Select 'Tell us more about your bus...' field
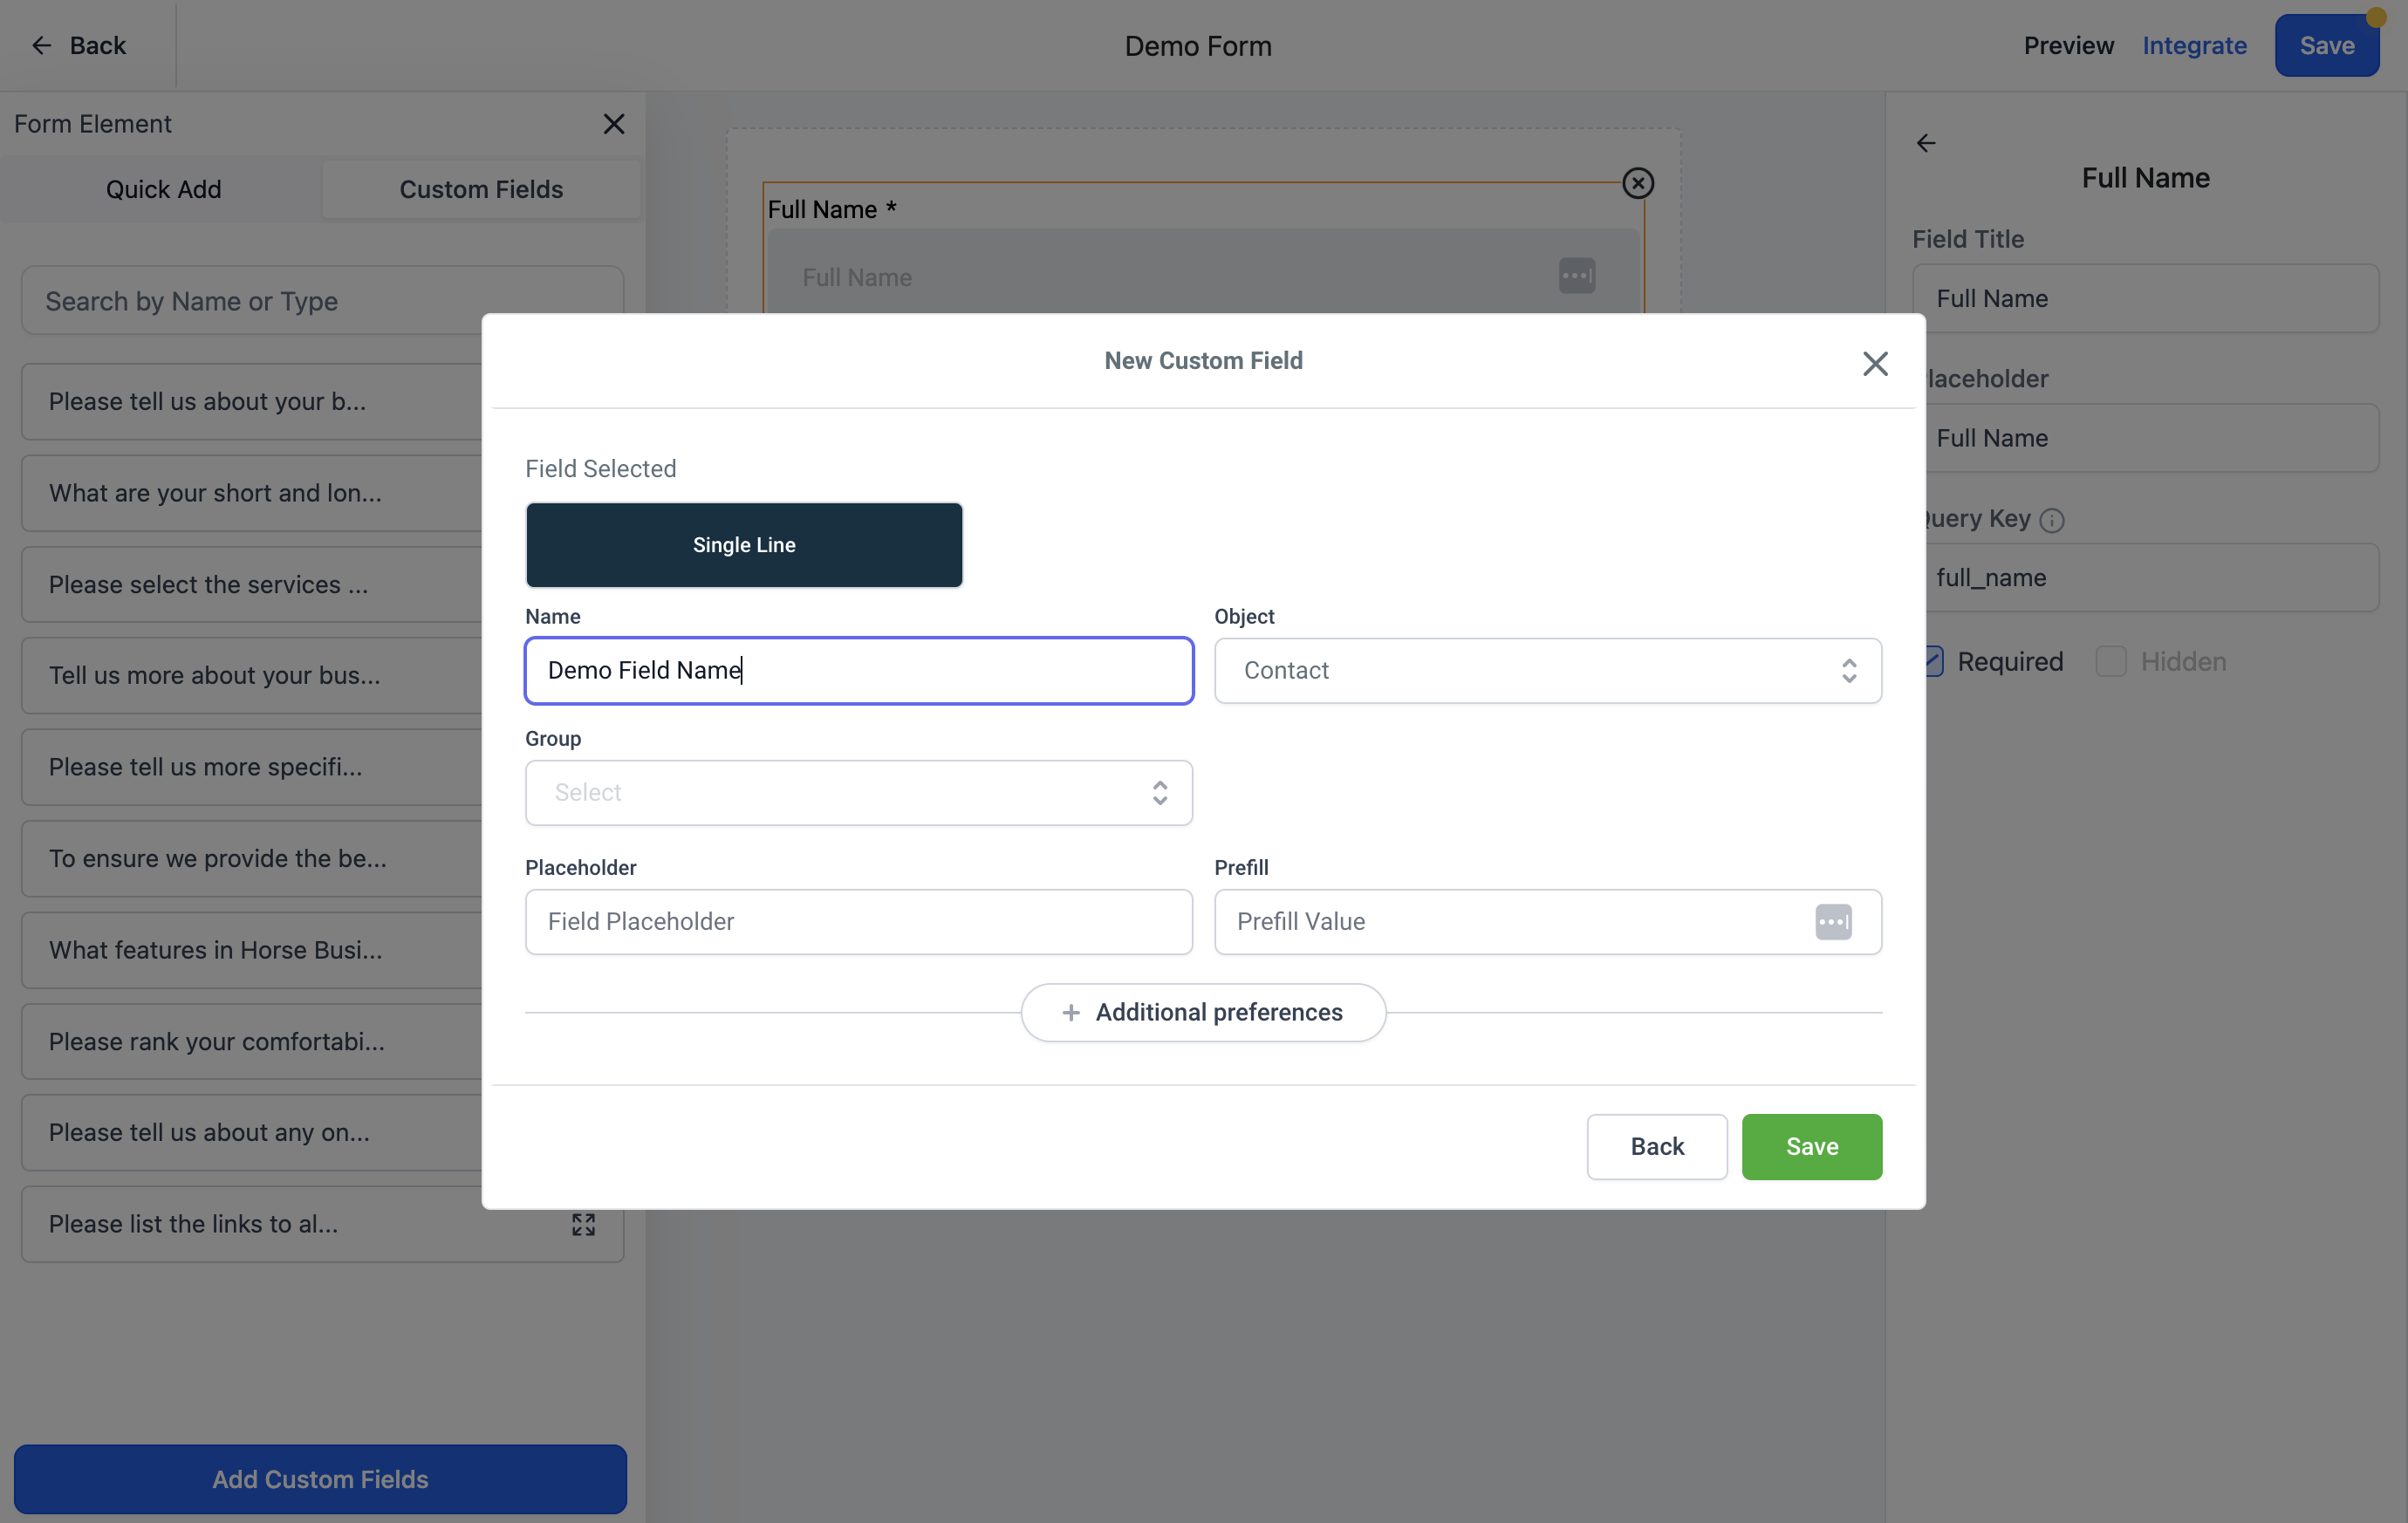The width and height of the screenshot is (2408, 1523). pyautogui.click(x=252, y=675)
